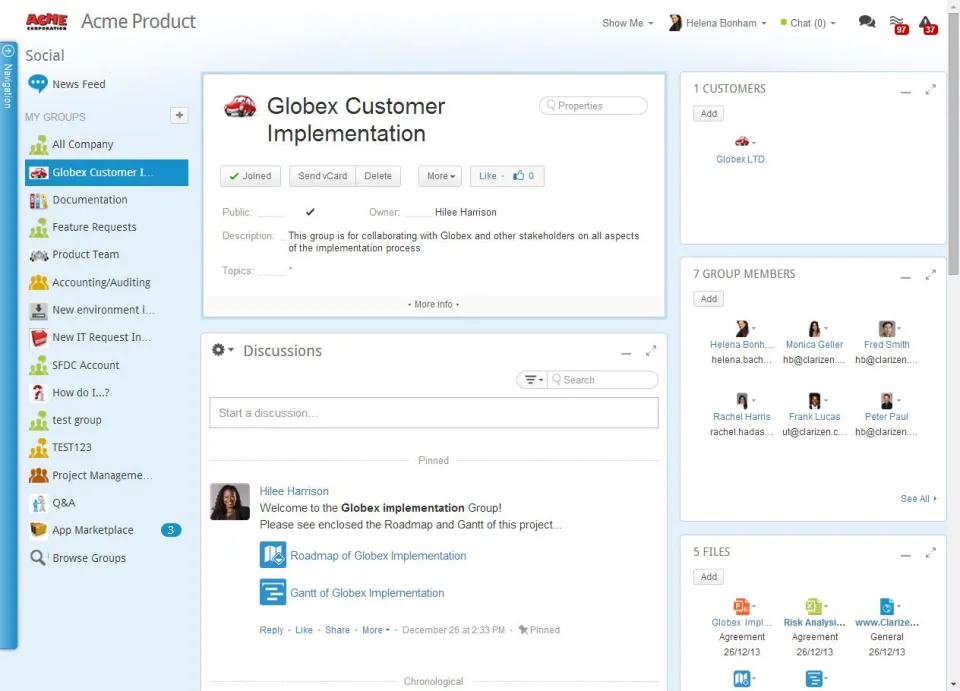
Task: Click the add group plus icon beside My Groups
Action: pyautogui.click(x=179, y=115)
